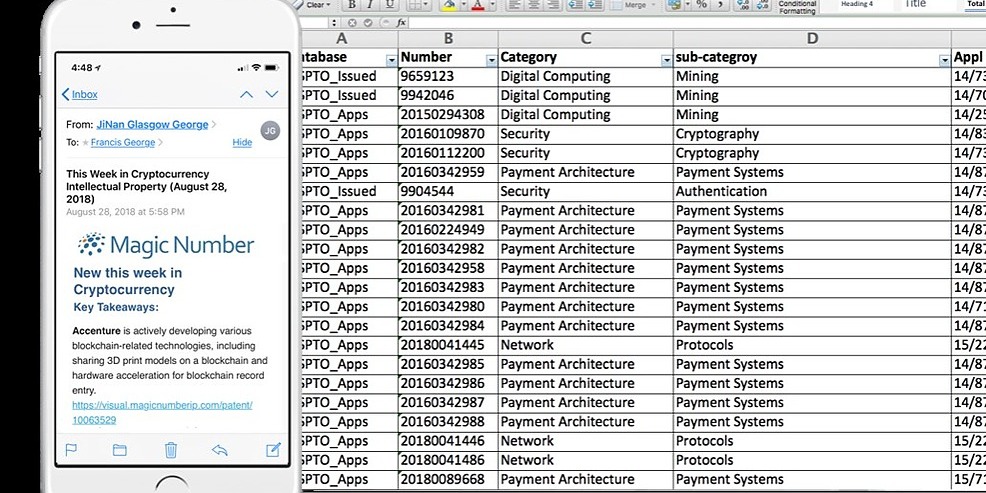This screenshot has height=493, width=986.
Task: Open the currency format dropdown arrow
Action: click(687, 4)
